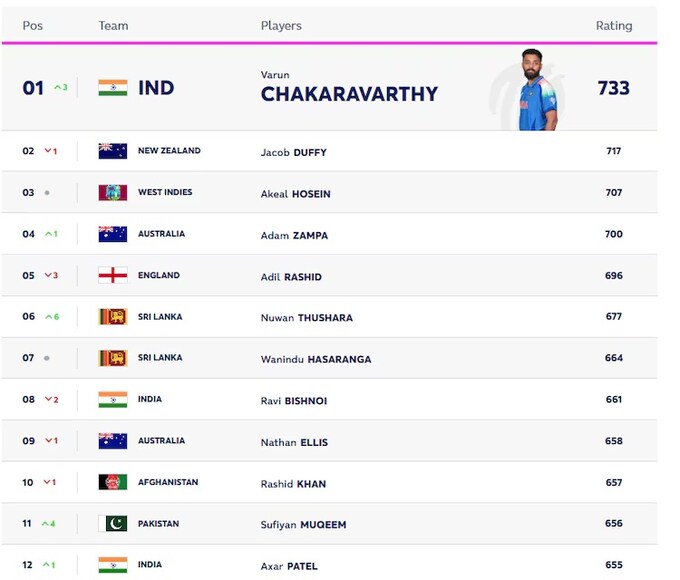Click the England flag icon
Image resolution: width=680 pixels, height=580 pixels.
[112, 275]
